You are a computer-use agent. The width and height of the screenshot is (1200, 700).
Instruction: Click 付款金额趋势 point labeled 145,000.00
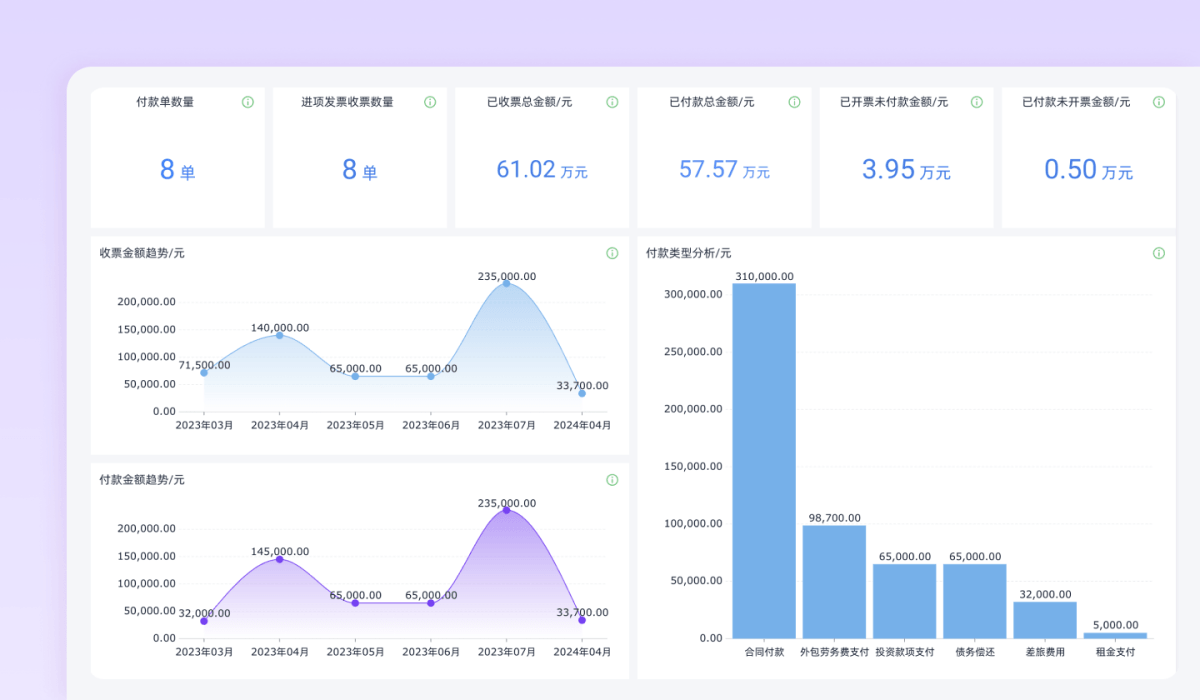tap(280, 559)
